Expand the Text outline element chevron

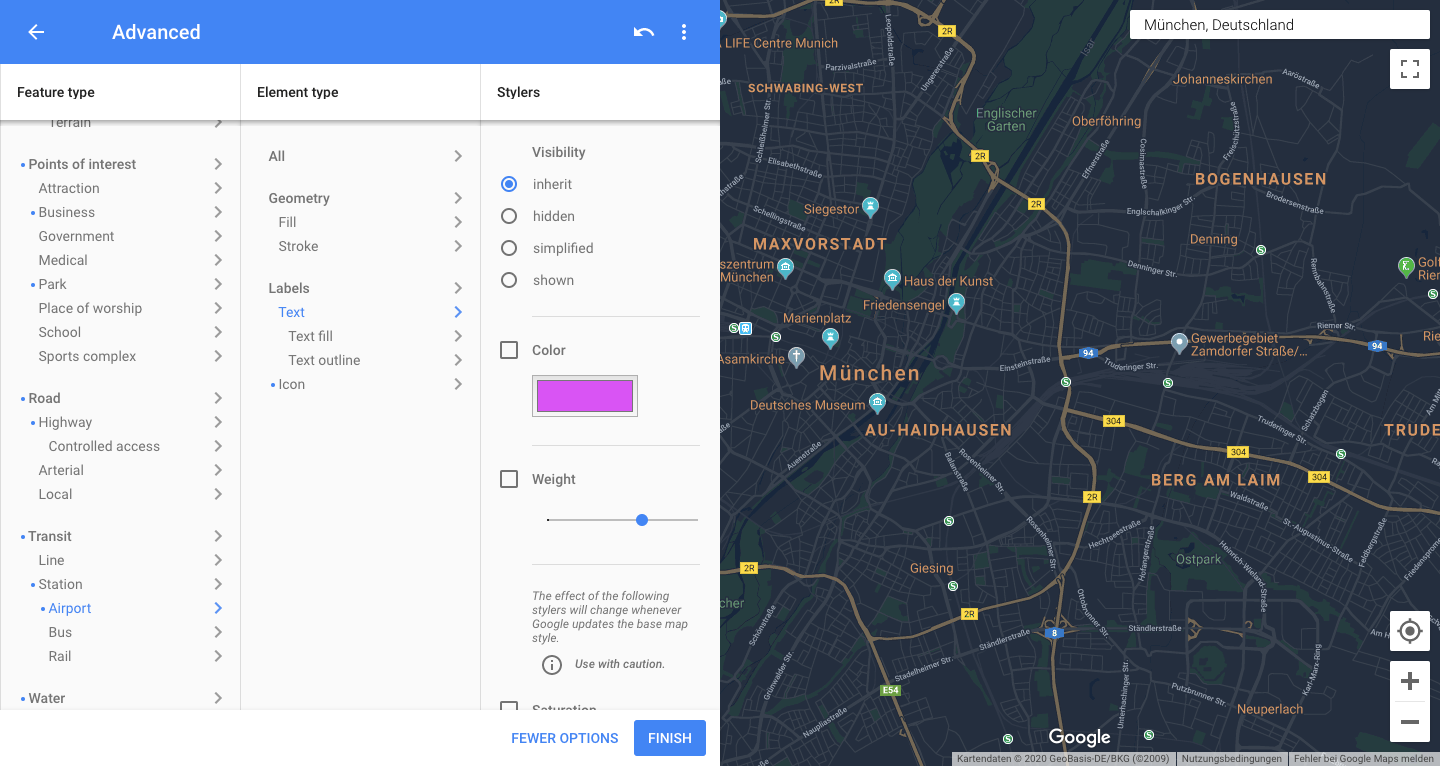[x=458, y=360]
